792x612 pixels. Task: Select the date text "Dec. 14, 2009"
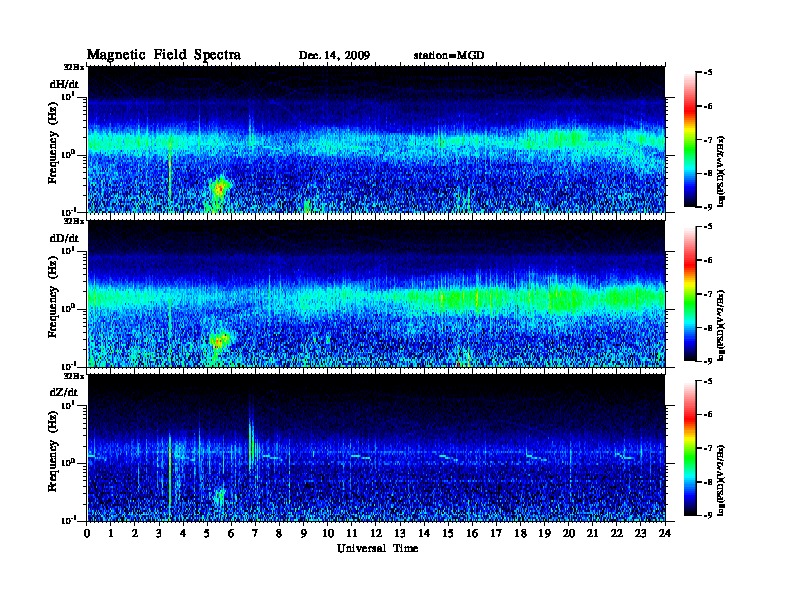334,55
